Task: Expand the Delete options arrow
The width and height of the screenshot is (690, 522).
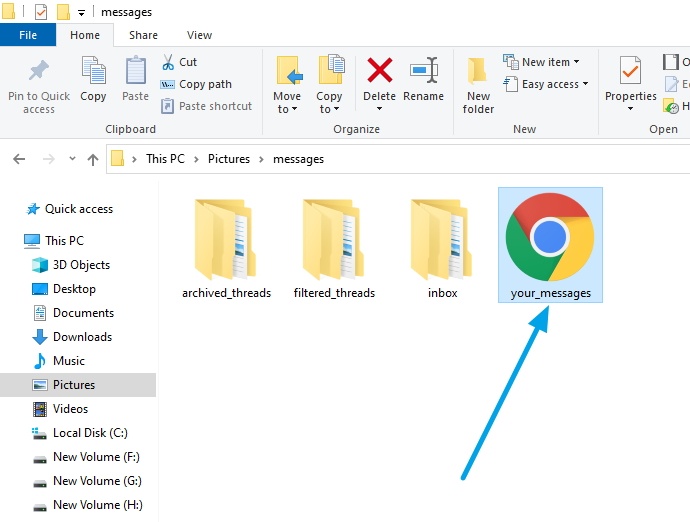Action: point(379,109)
